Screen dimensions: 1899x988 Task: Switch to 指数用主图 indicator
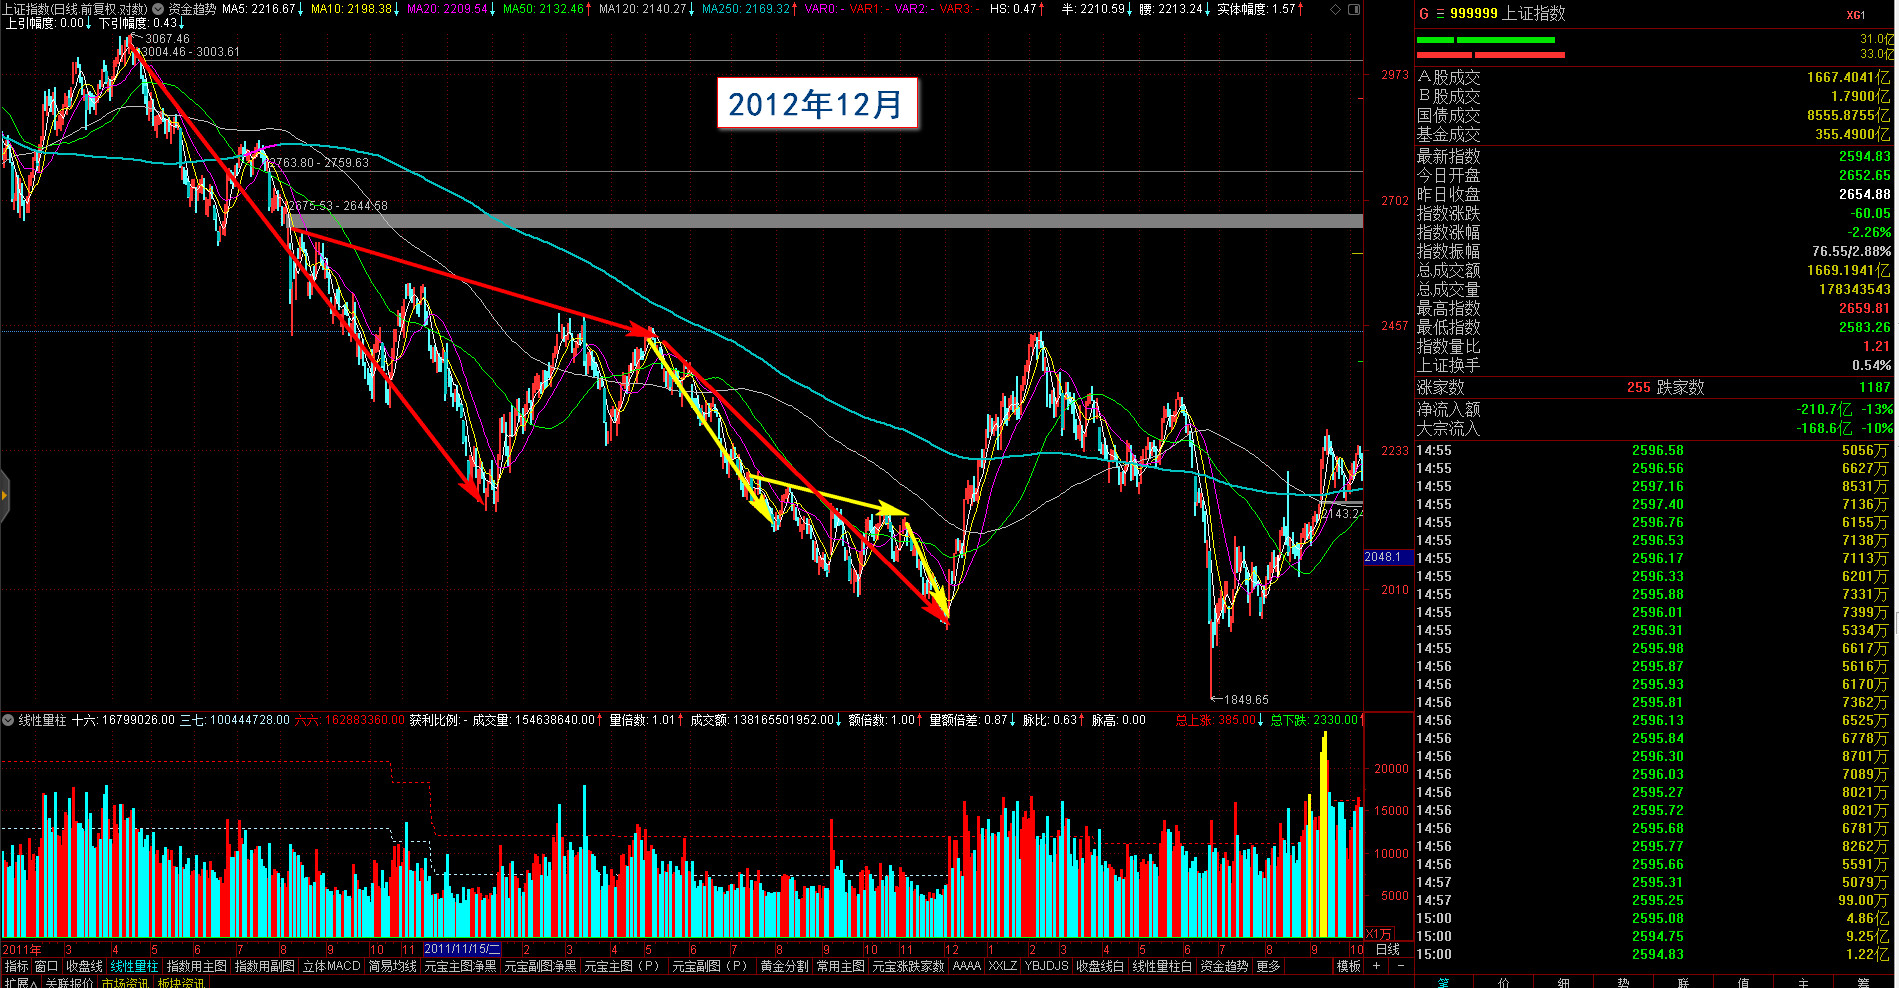click(x=197, y=966)
